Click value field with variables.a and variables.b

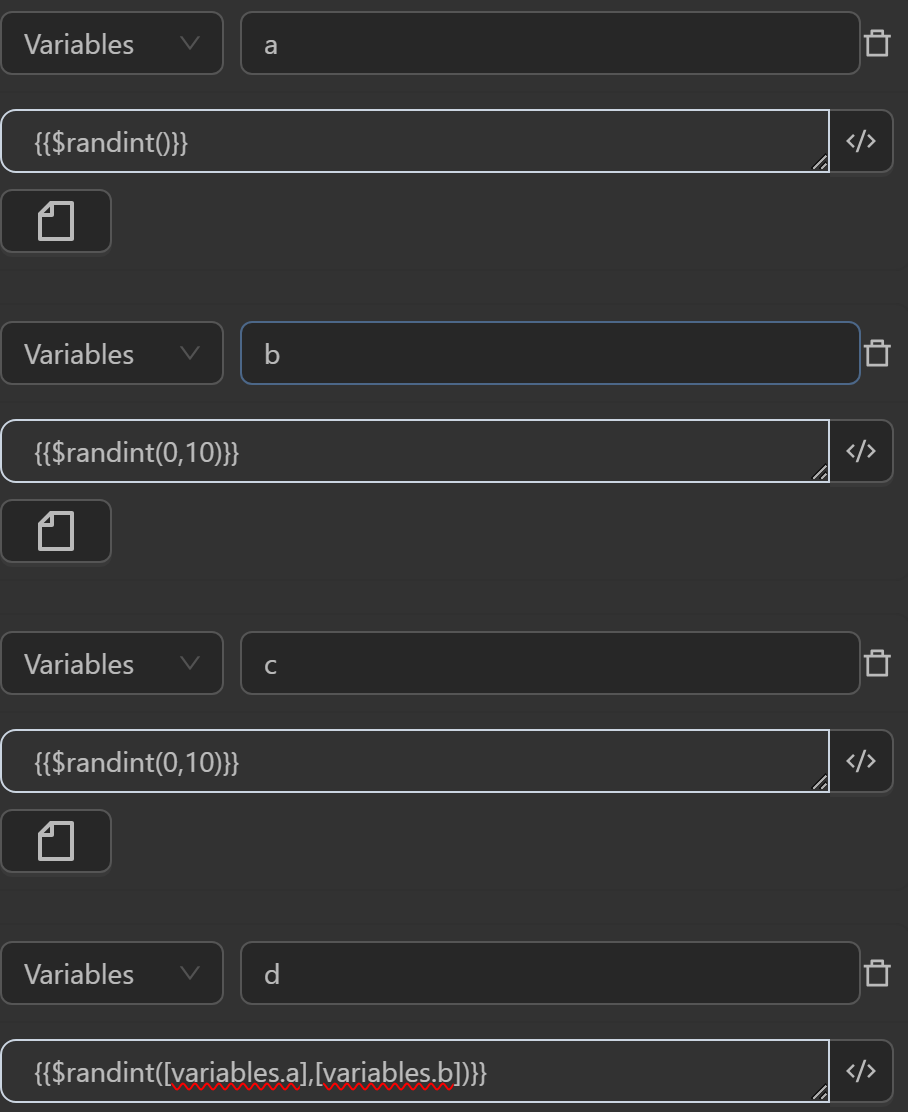pyautogui.click(x=414, y=1071)
